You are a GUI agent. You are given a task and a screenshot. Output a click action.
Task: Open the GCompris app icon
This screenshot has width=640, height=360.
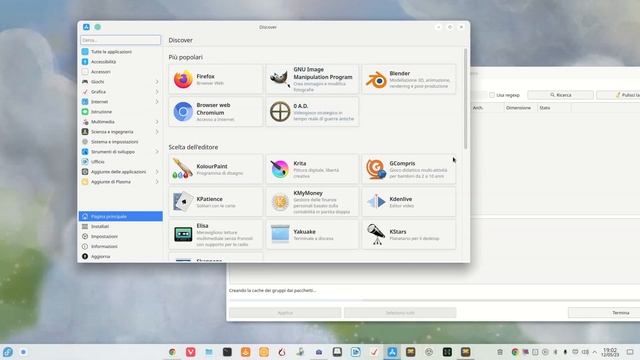pyautogui.click(x=376, y=169)
